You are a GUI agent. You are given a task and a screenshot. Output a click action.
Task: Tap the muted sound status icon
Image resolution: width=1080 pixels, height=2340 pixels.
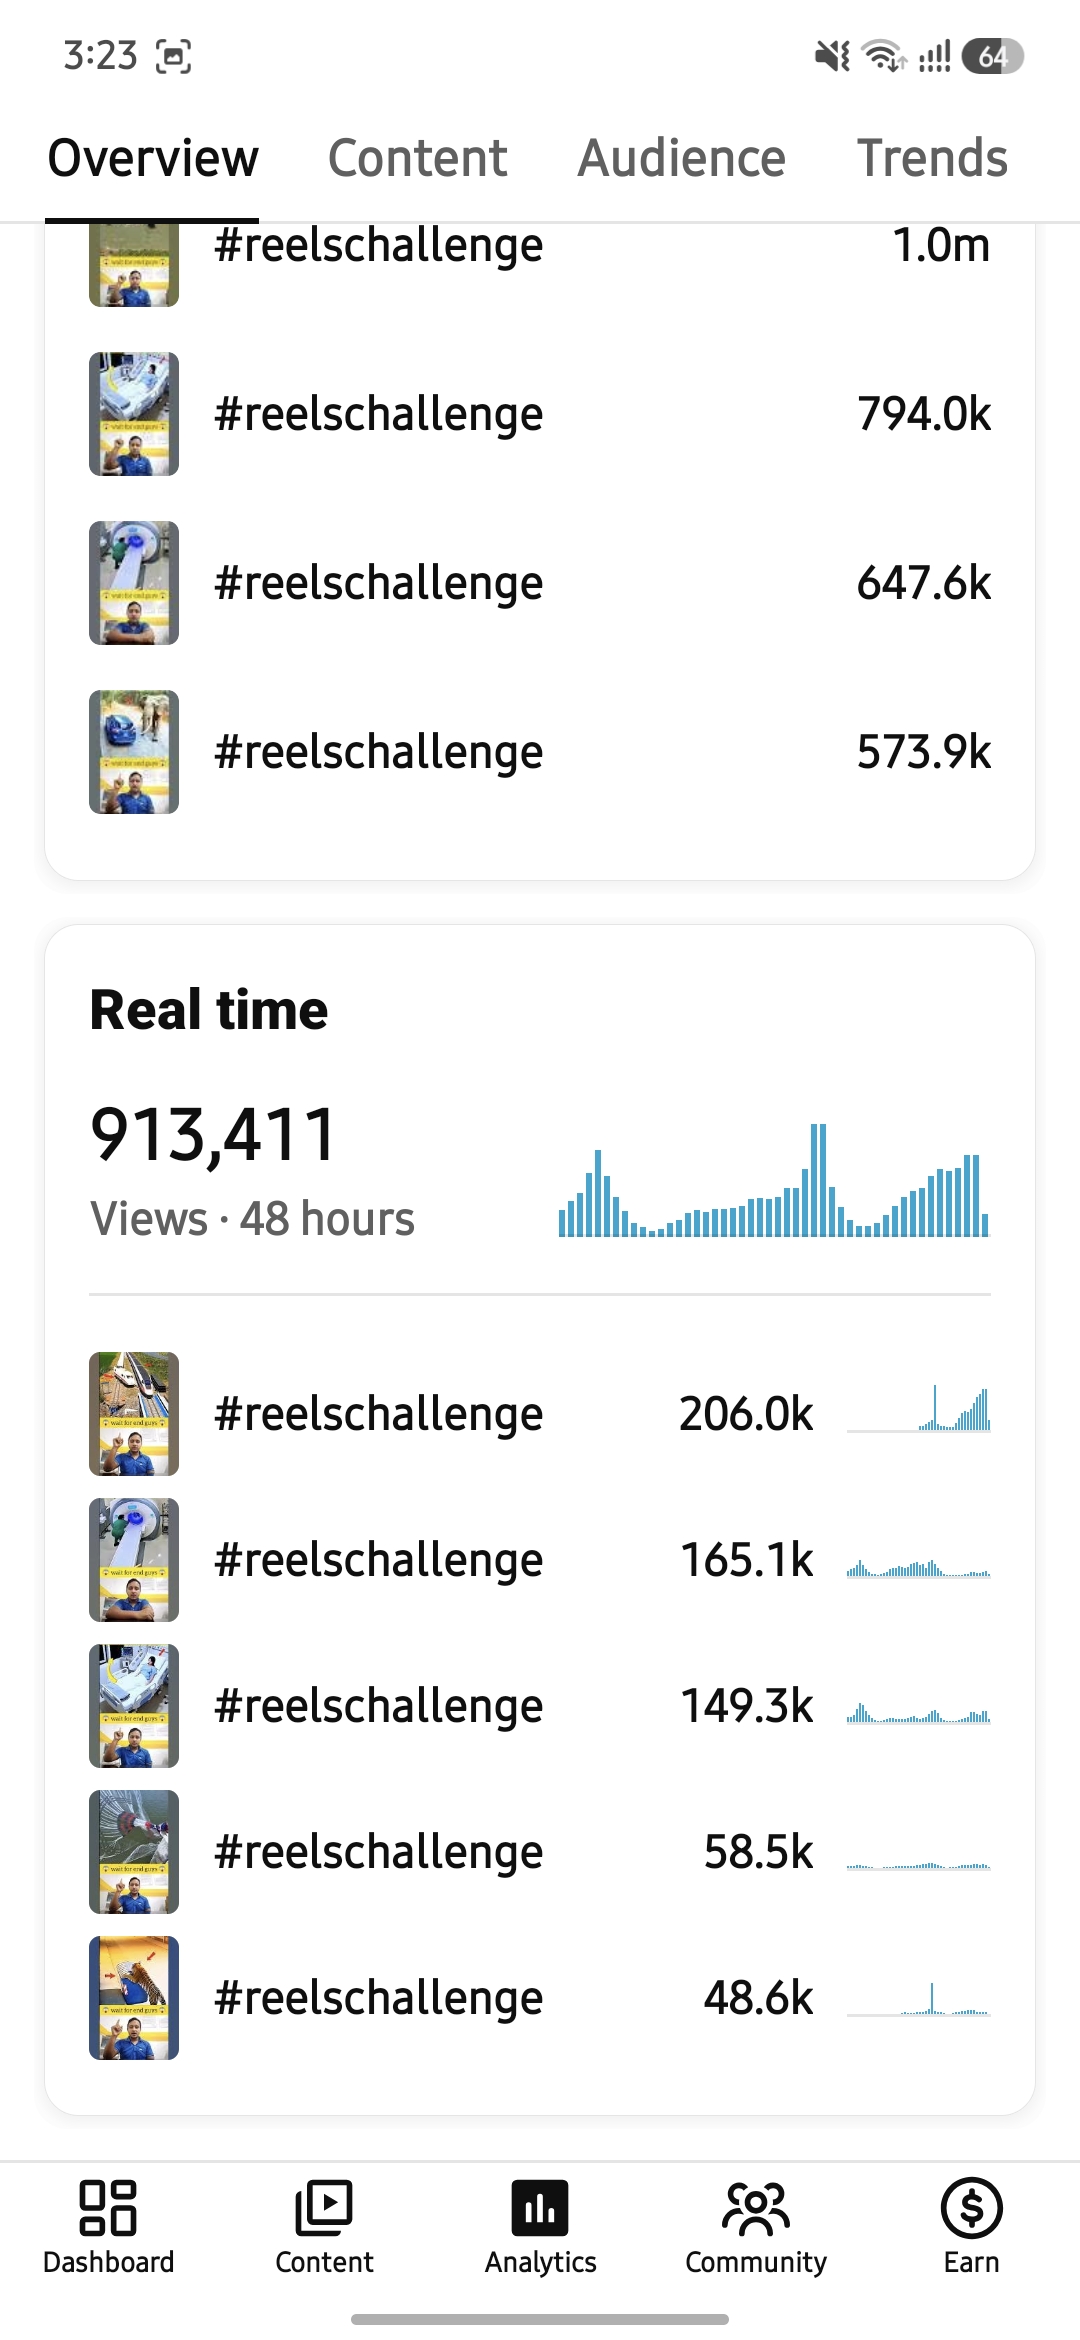click(832, 56)
